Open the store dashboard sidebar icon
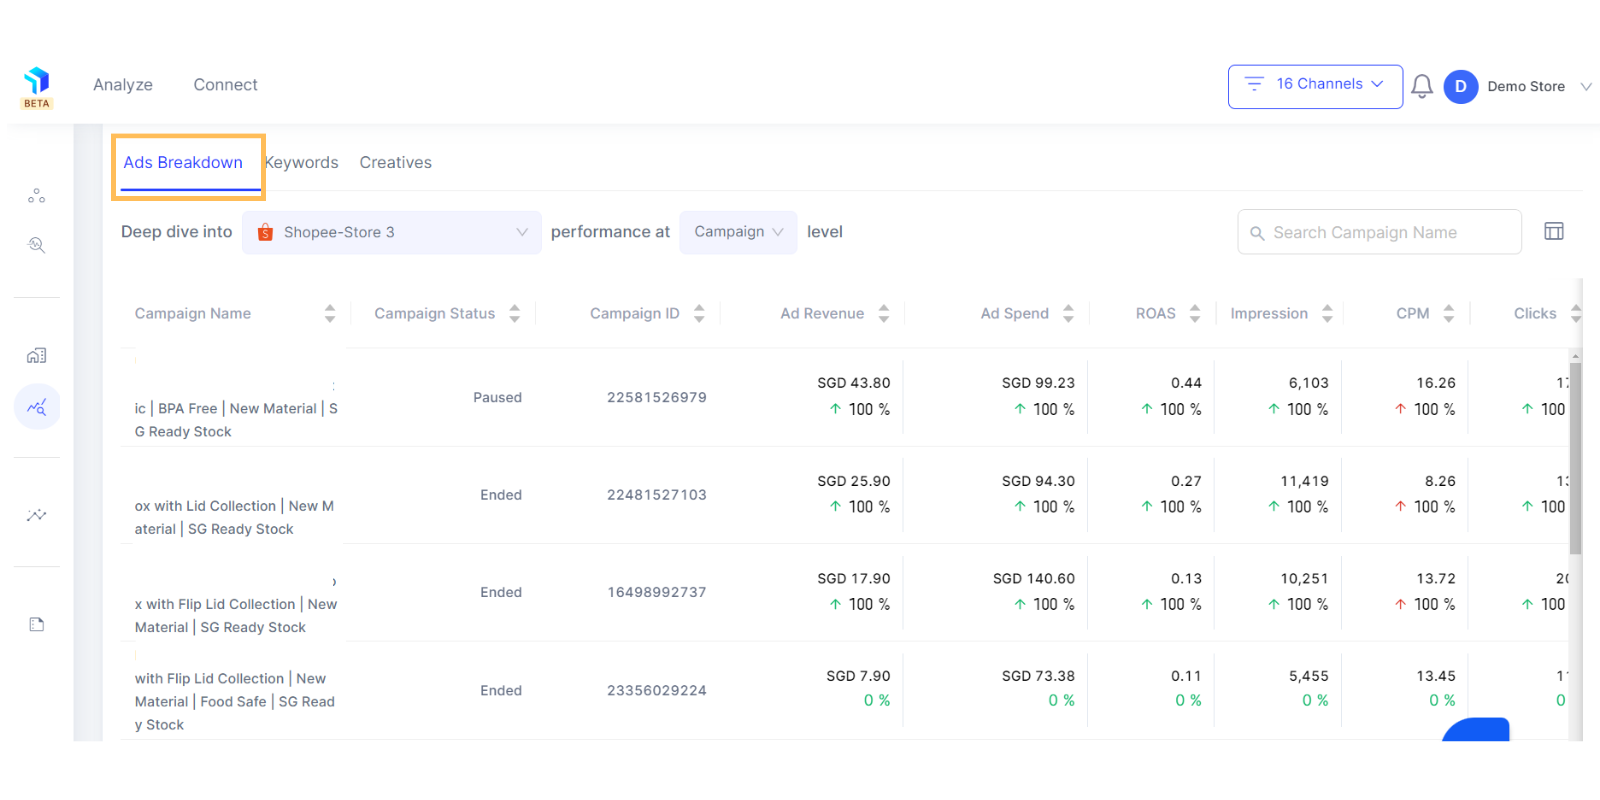This screenshot has width=1600, height=800. coord(37,356)
